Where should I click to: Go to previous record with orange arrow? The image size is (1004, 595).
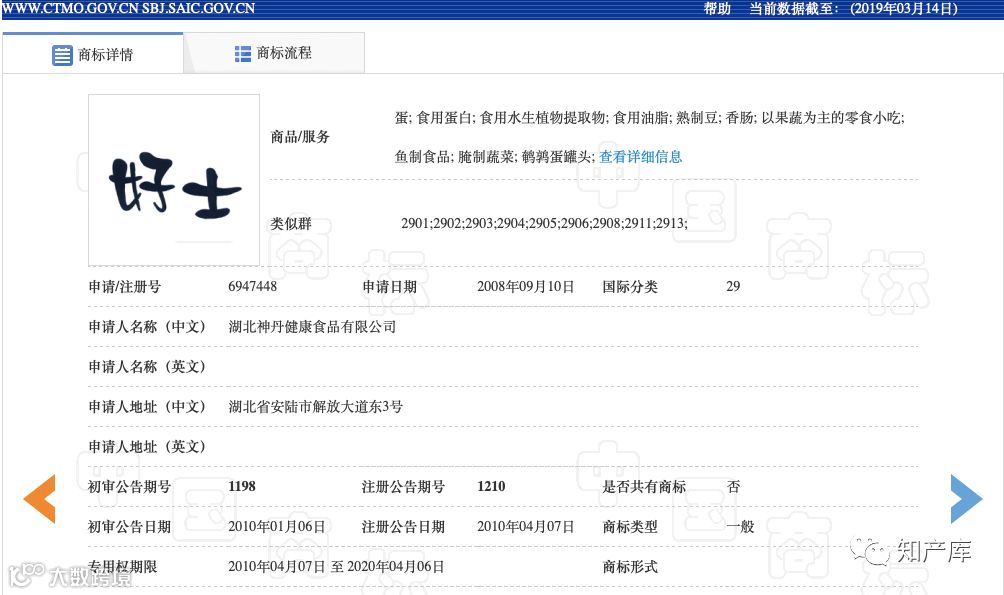tap(40, 498)
